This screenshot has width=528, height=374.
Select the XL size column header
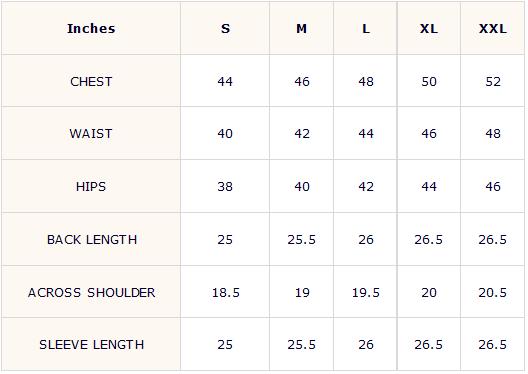(x=429, y=29)
